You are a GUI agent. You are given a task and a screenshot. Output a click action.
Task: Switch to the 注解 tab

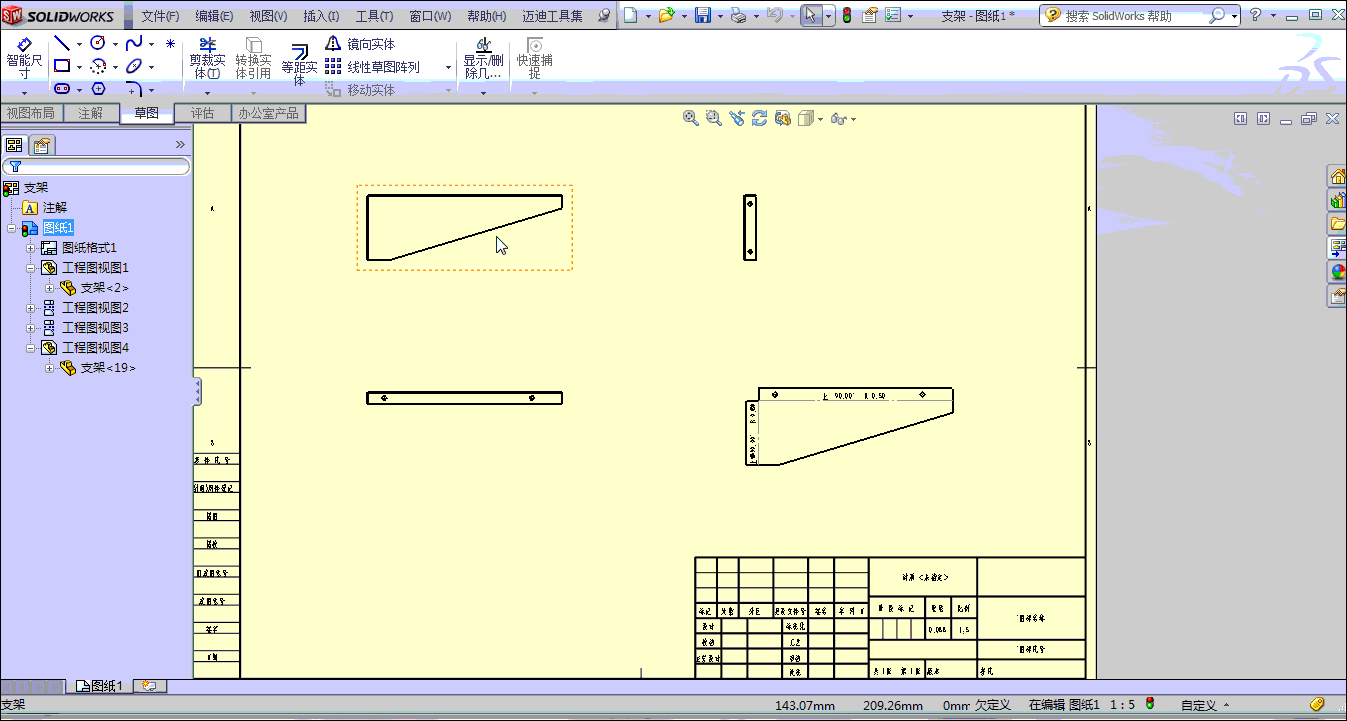pyautogui.click(x=90, y=113)
